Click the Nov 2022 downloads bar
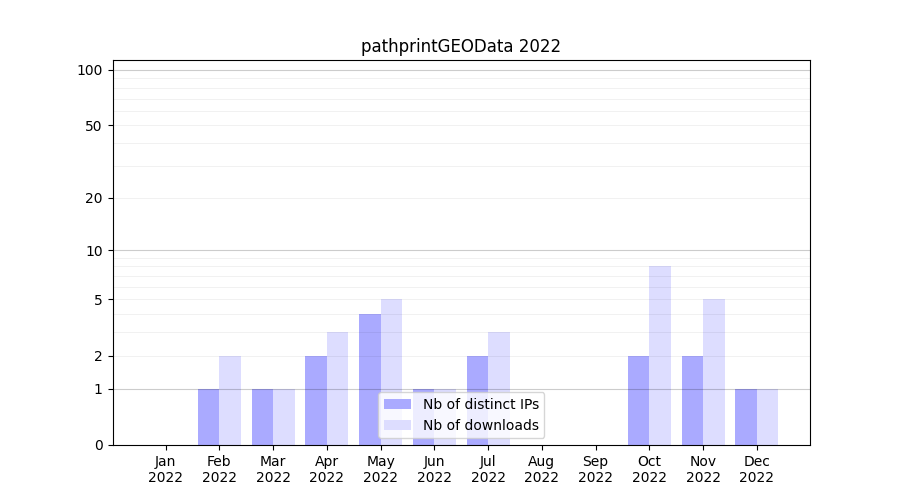The image size is (900, 500). tap(714, 370)
